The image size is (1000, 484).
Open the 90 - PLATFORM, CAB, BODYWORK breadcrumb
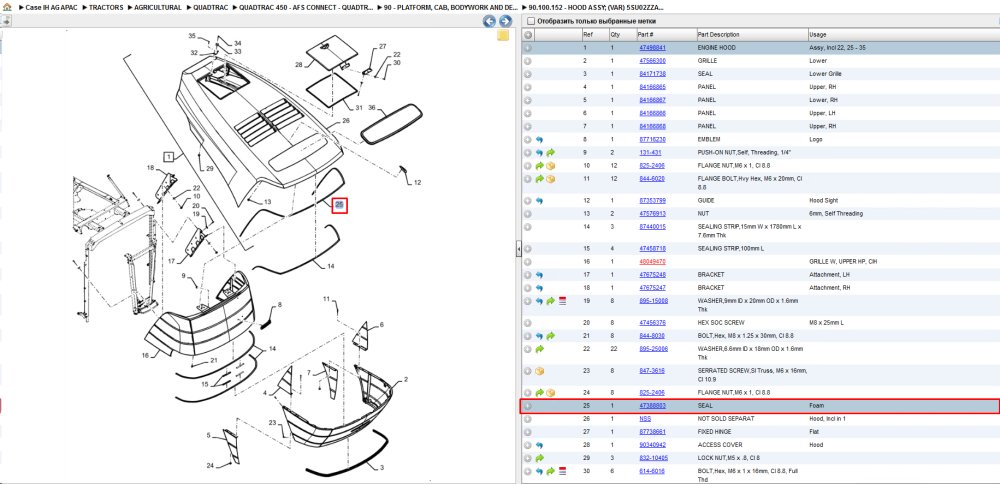[x=452, y=7]
